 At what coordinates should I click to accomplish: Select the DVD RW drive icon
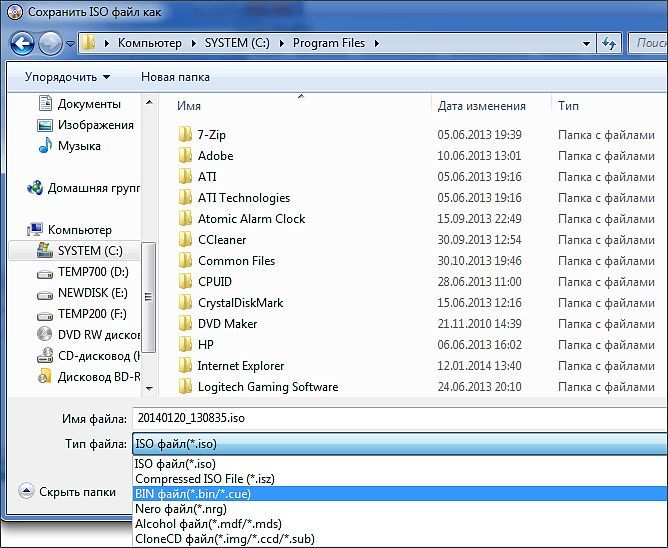click(x=45, y=335)
